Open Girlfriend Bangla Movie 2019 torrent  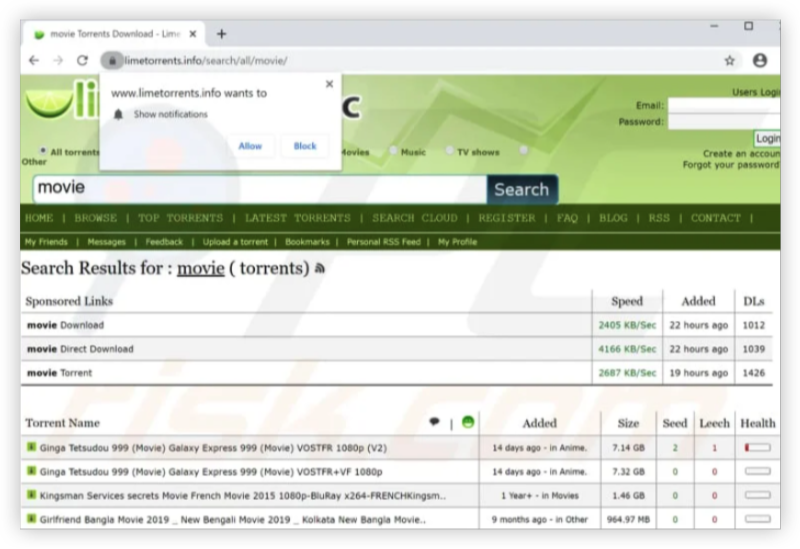233,519
